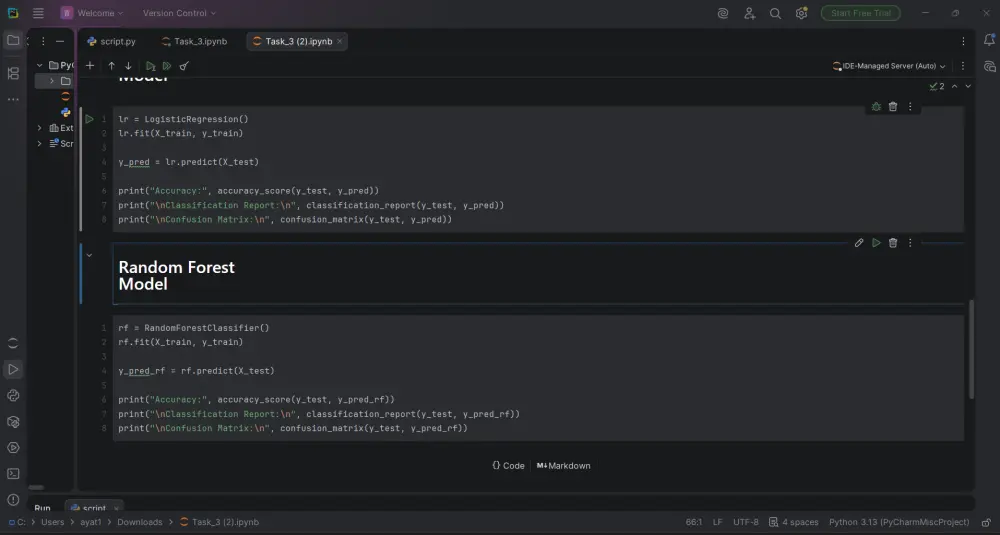Open the Welcome project dropdown
This screenshot has width=1000, height=535.
[92, 13]
